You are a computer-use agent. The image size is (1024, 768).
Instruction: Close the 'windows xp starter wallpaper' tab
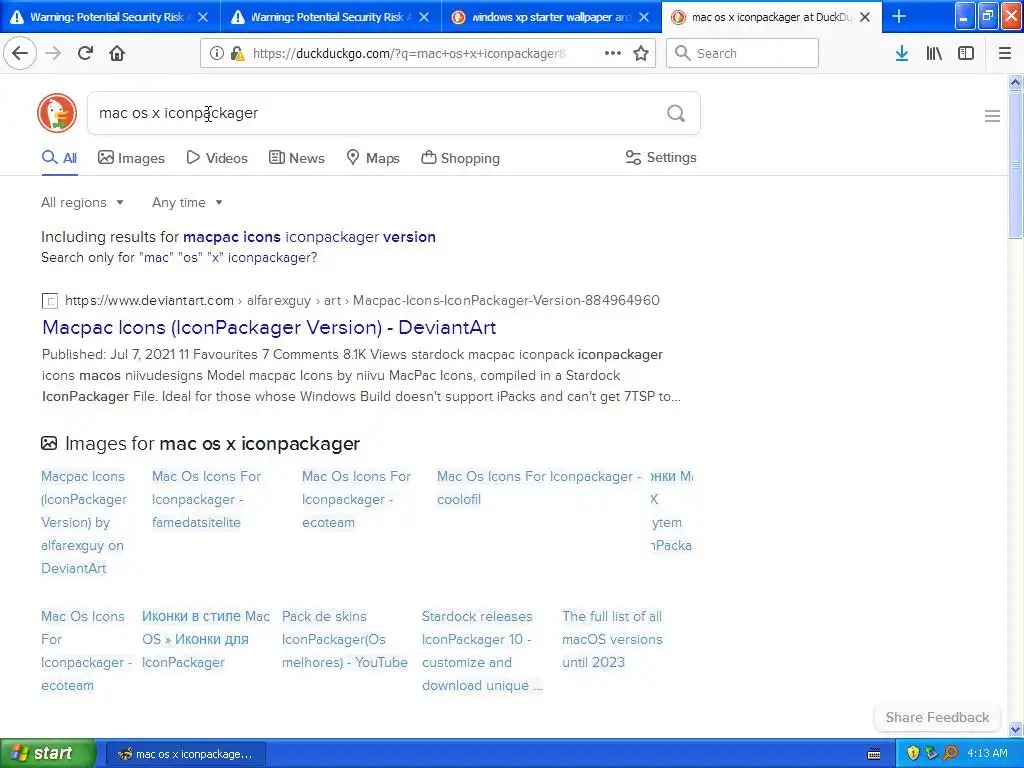tap(644, 17)
